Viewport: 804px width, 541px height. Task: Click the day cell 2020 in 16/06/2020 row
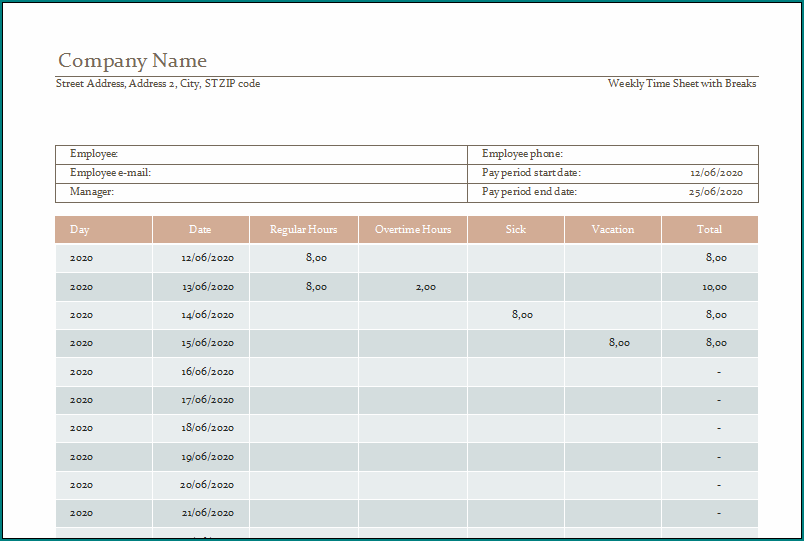104,372
